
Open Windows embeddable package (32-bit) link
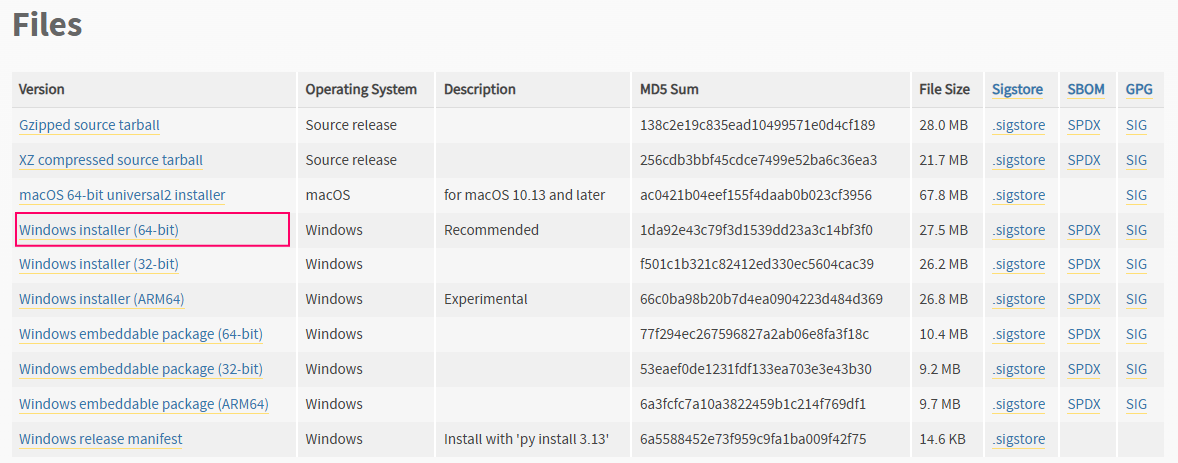point(141,369)
